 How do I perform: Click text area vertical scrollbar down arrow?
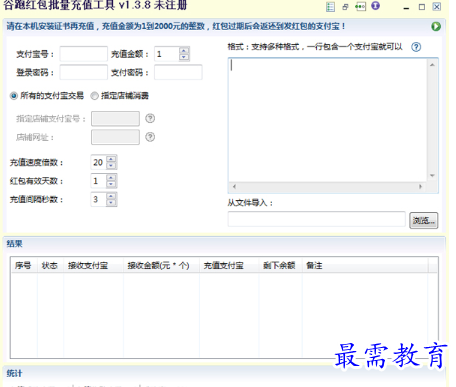(x=432, y=176)
